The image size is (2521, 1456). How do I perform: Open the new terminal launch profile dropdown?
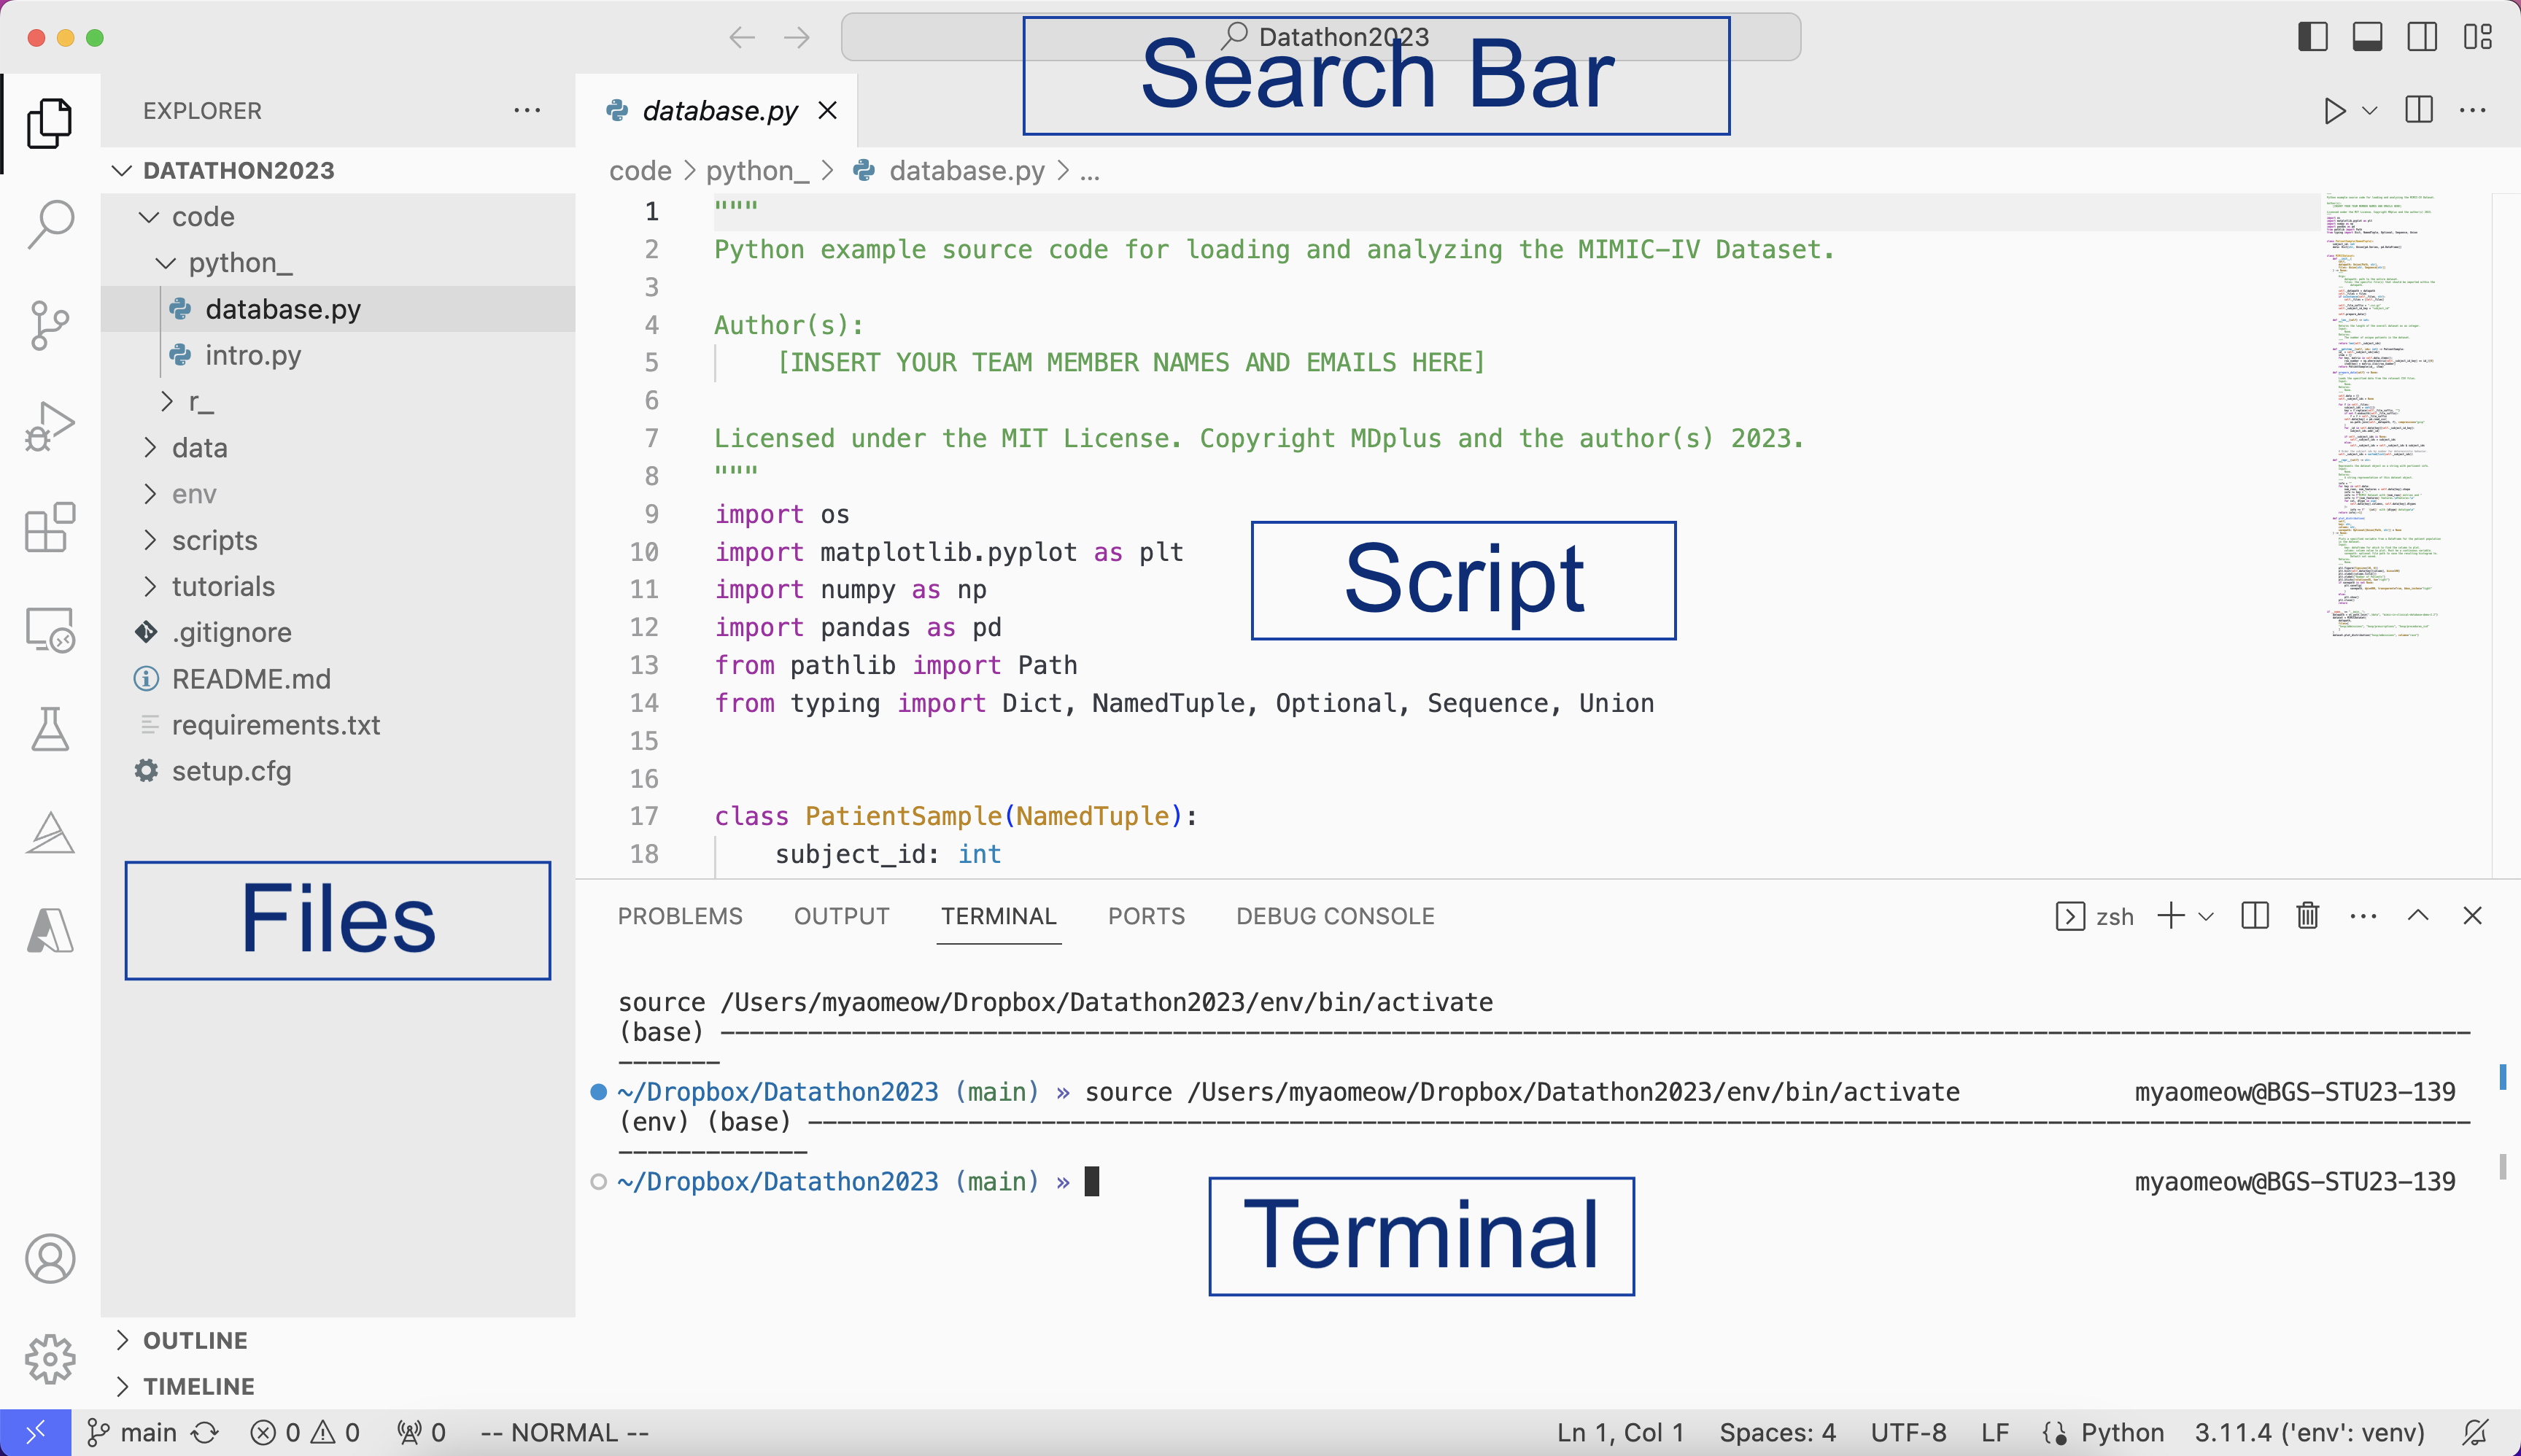click(2206, 916)
